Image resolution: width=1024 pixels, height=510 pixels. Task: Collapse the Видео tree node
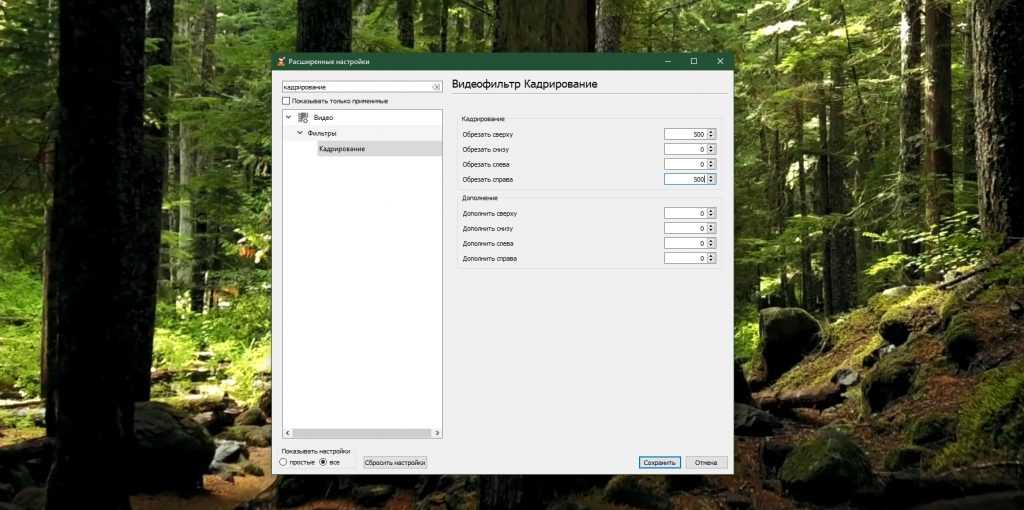288,118
